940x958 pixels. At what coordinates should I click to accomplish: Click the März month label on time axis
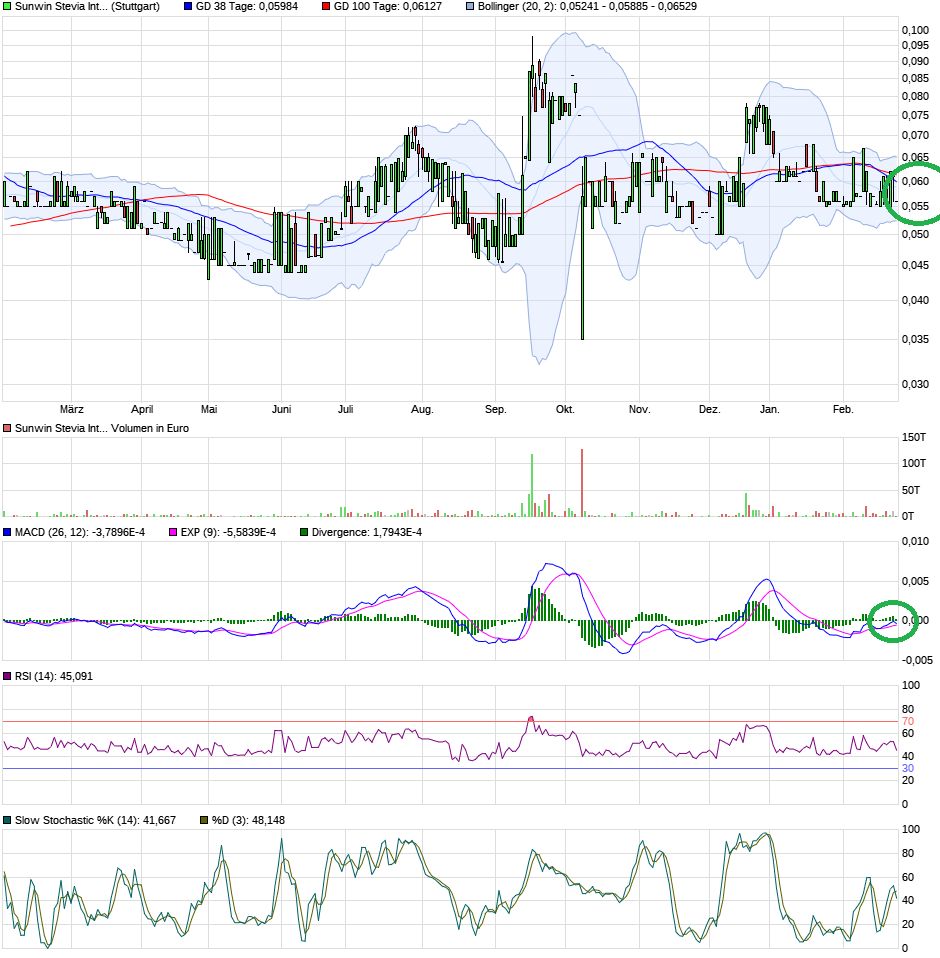tap(71, 409)
